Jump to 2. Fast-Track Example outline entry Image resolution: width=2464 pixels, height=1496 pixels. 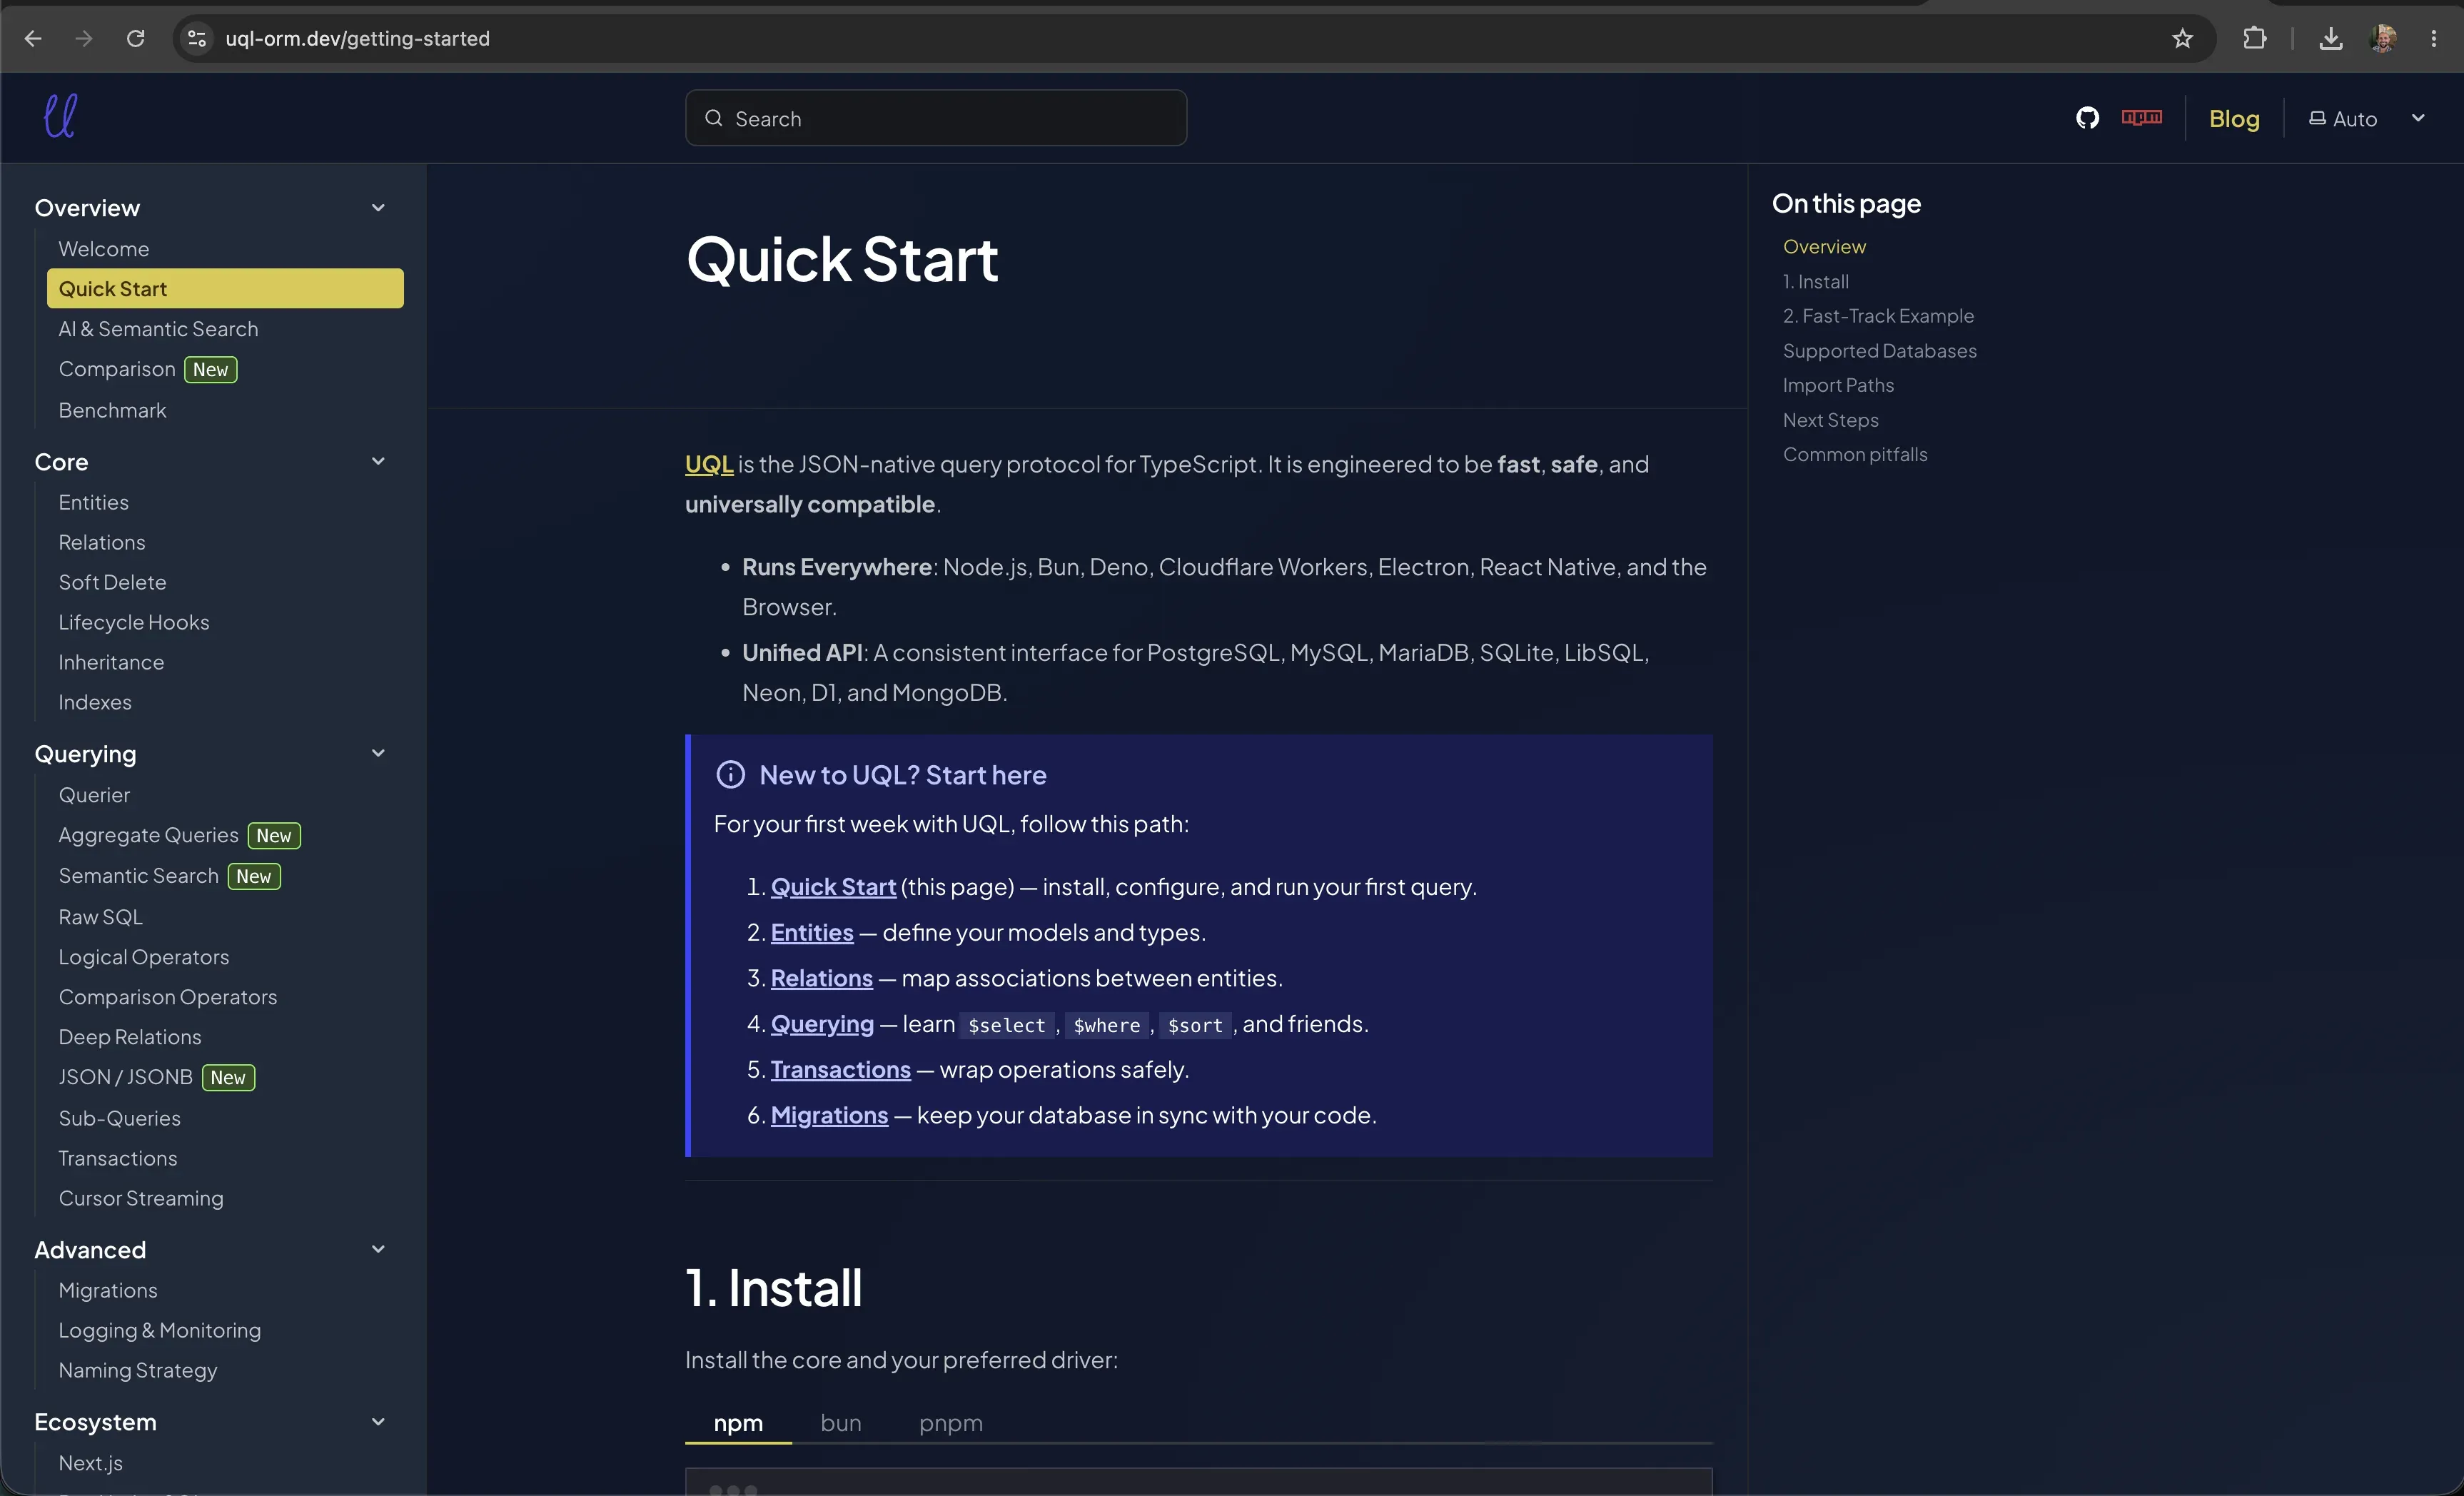click(x=1878, y=316)
